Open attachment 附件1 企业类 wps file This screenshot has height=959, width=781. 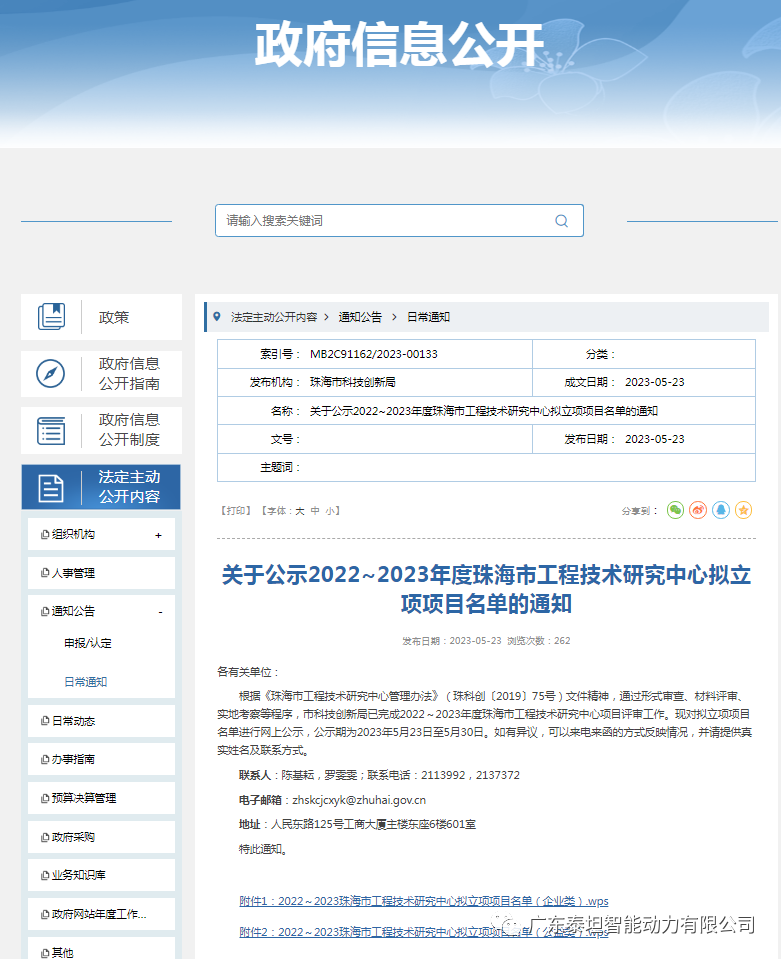point(423,901)
